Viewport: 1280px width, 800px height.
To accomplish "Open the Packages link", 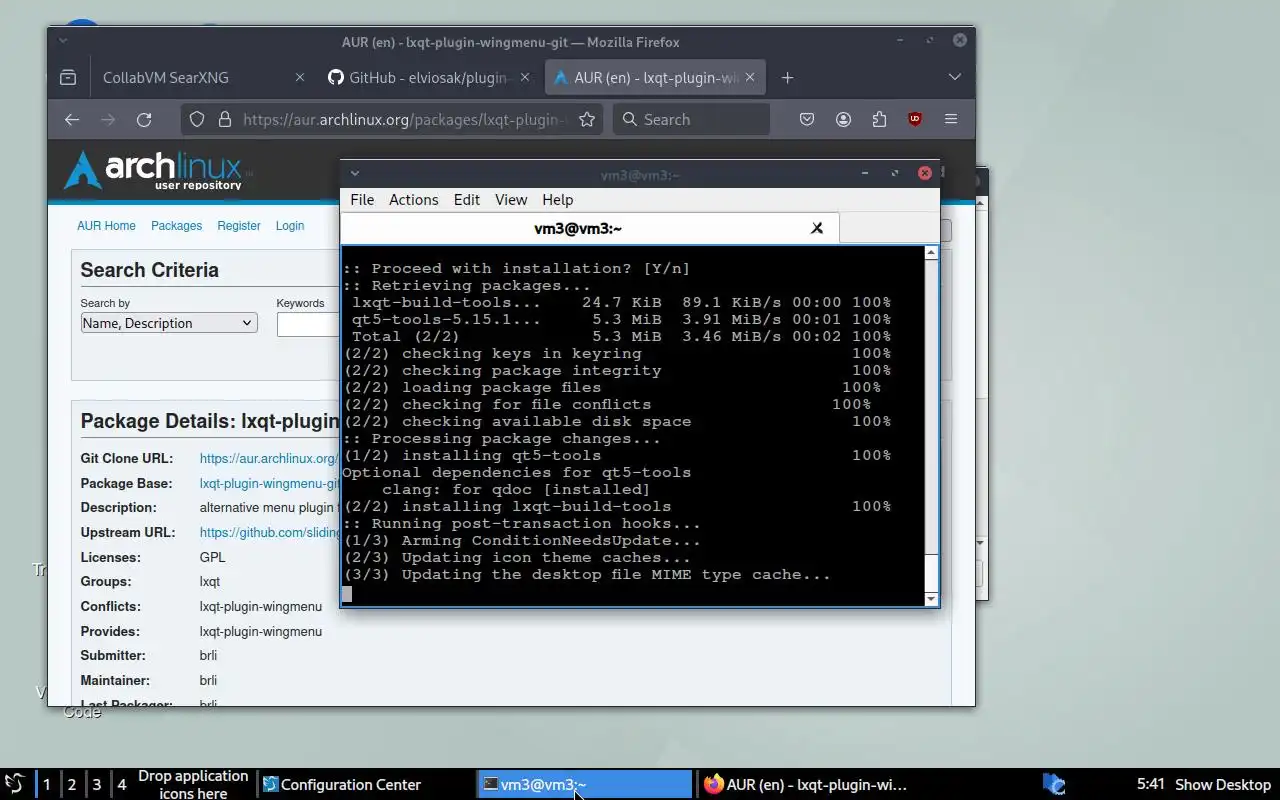I will coord(176,226).
